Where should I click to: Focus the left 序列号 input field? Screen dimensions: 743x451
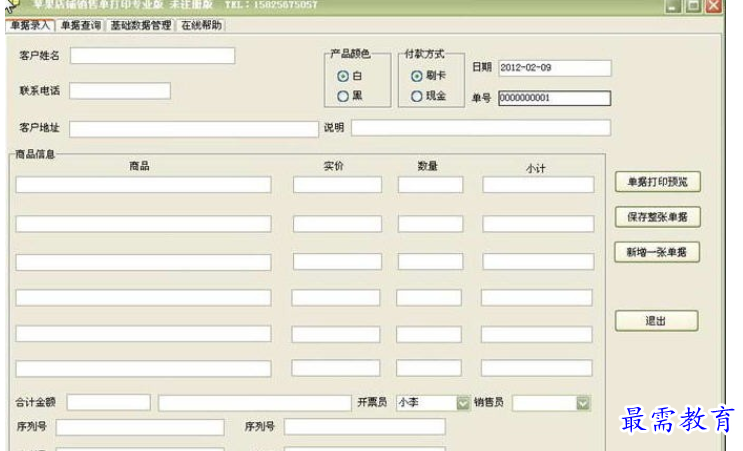[x=140, y=427]
